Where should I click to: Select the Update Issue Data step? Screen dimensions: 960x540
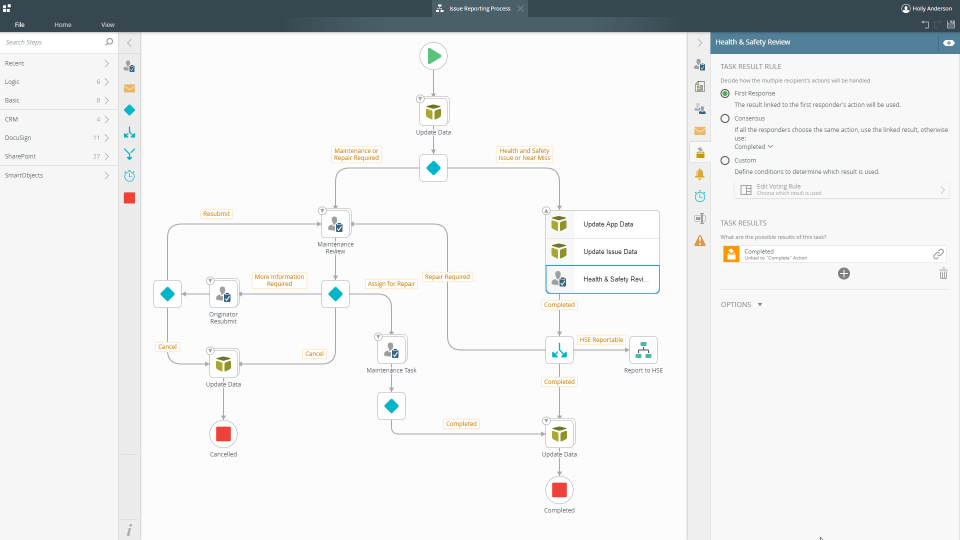coord(602,252)
